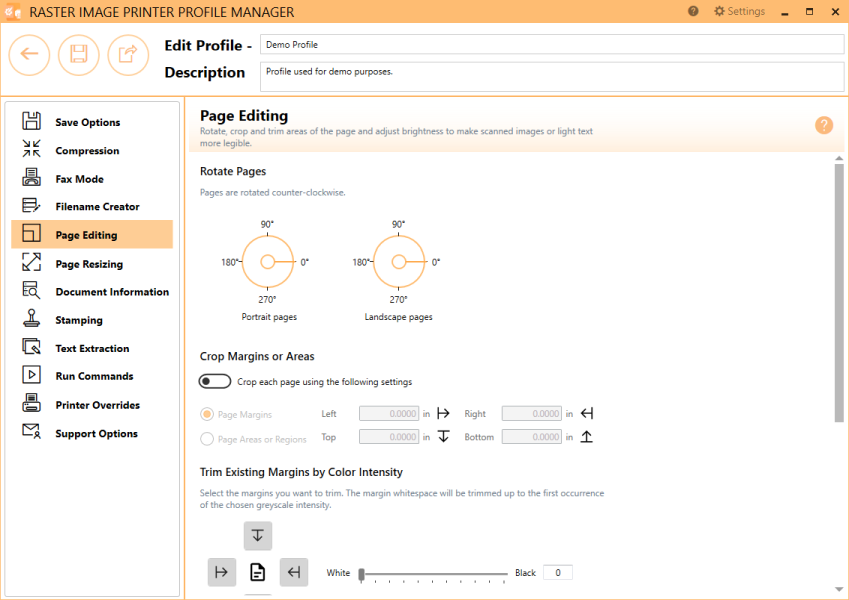Click the Bottom margin input field

coord(532,437)
